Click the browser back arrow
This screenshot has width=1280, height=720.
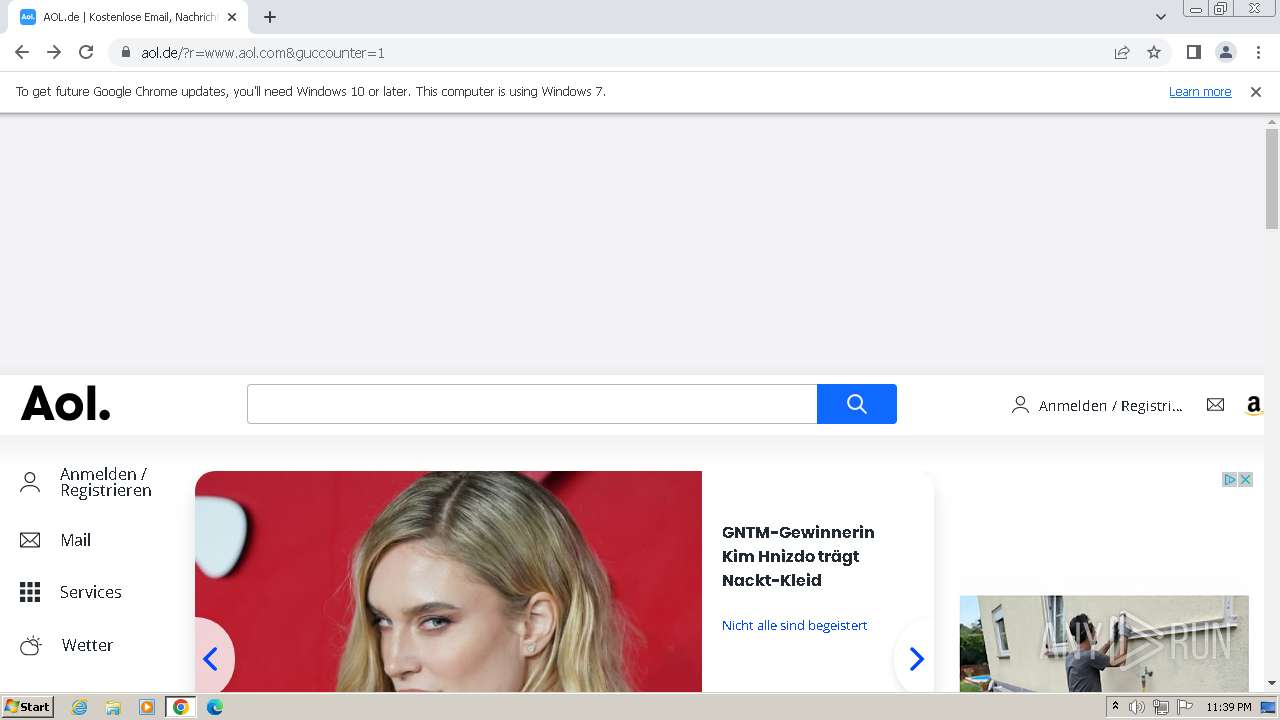(x=22, y=52)
